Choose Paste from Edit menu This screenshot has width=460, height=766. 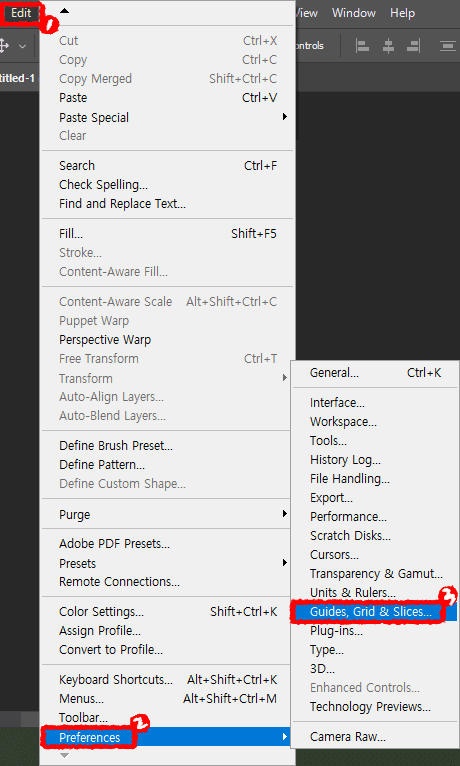[x=167, y=98]
